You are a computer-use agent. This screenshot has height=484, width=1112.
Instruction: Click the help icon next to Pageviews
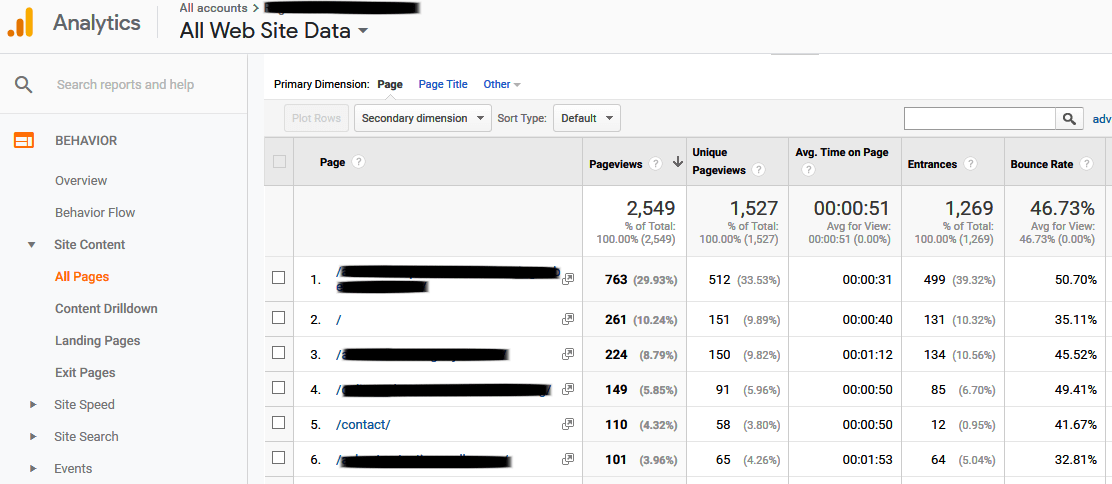coord(655,164)
